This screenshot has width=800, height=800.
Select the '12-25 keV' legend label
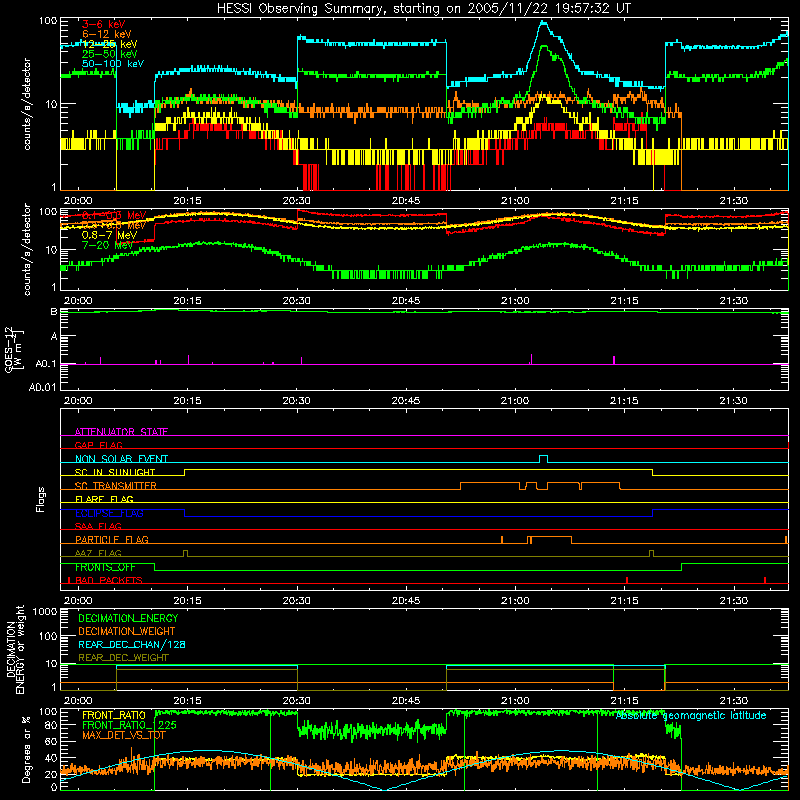coord(110,44)
